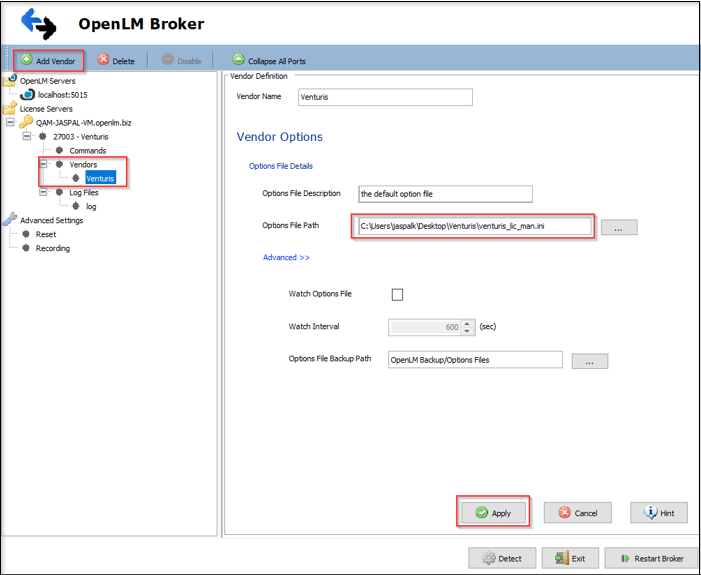Enable the Watch Options File checkbox
This screenshot has height=575, width=701.
tap(397, 294)
